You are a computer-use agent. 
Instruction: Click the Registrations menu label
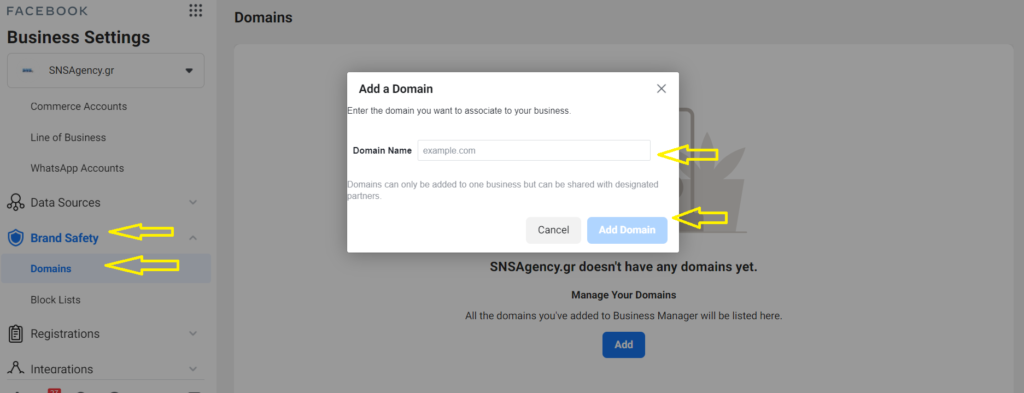[65, 334]
